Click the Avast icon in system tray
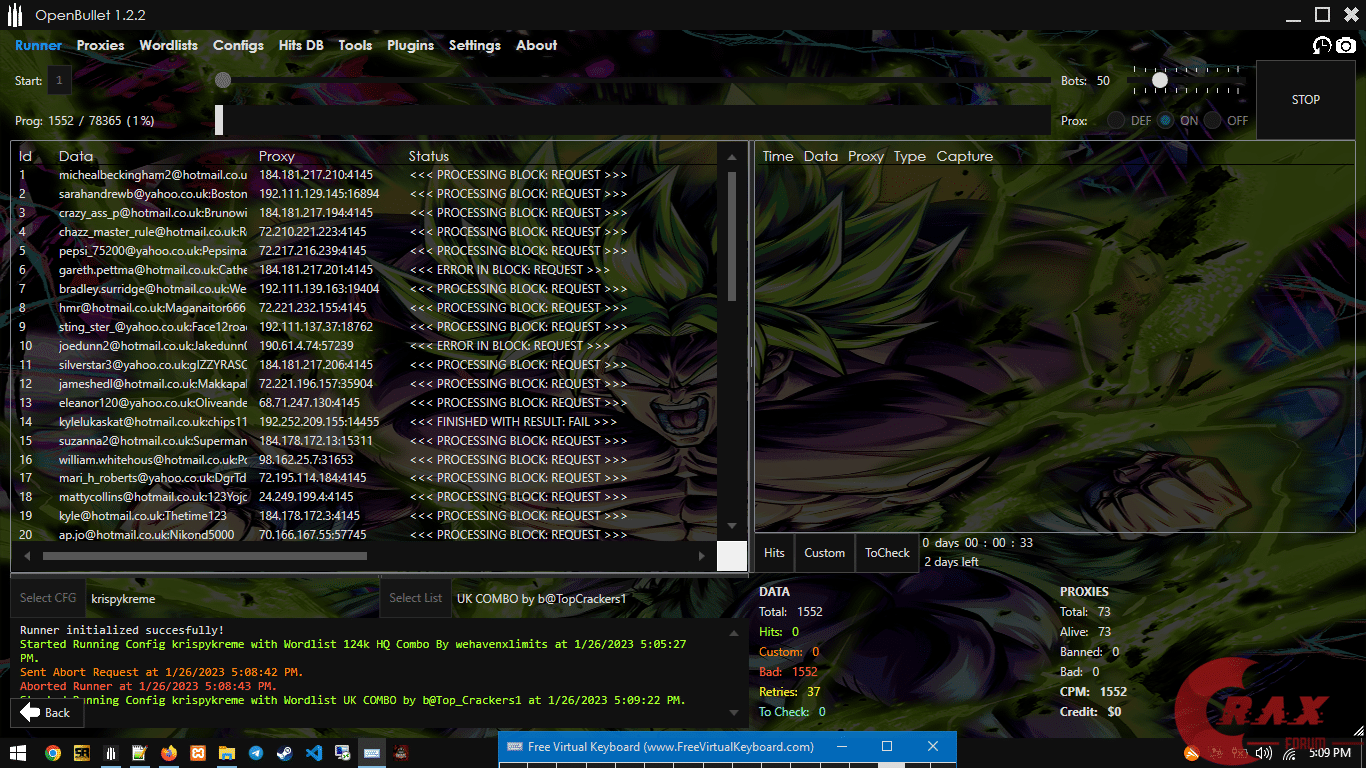This screenshot has width=1366, height=768. click(1190, 753)
